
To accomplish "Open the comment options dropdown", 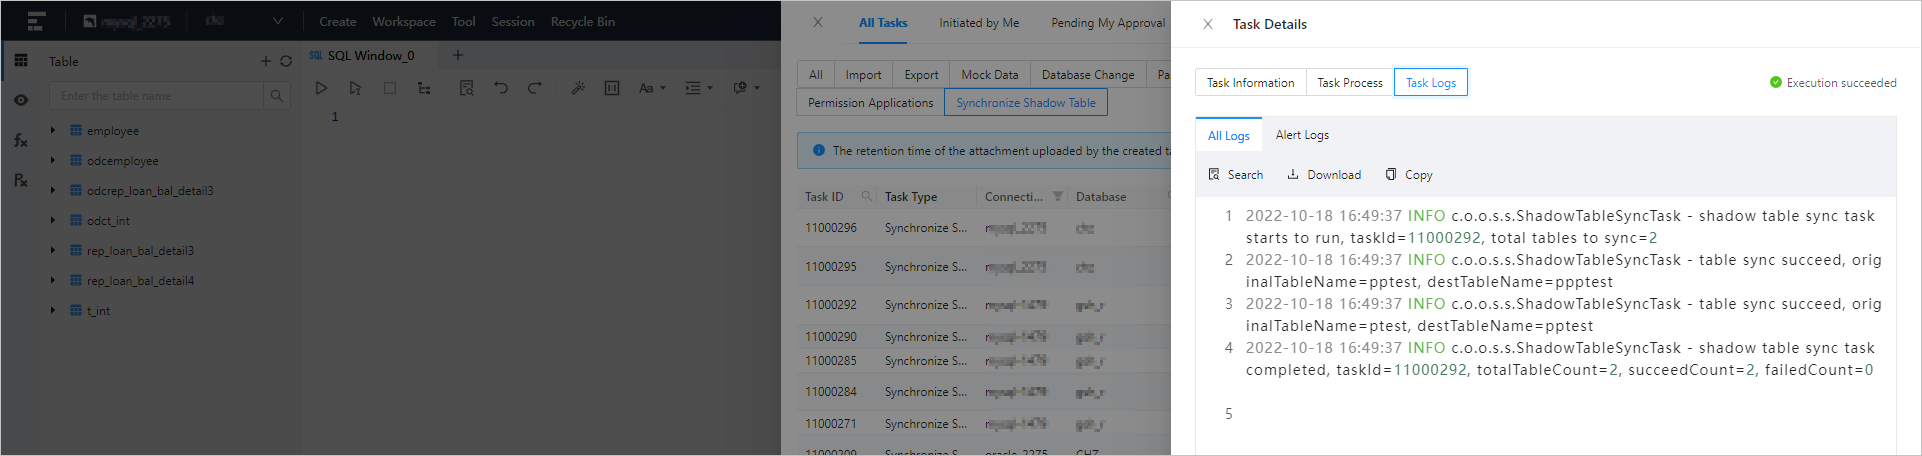I will (746, 88).
